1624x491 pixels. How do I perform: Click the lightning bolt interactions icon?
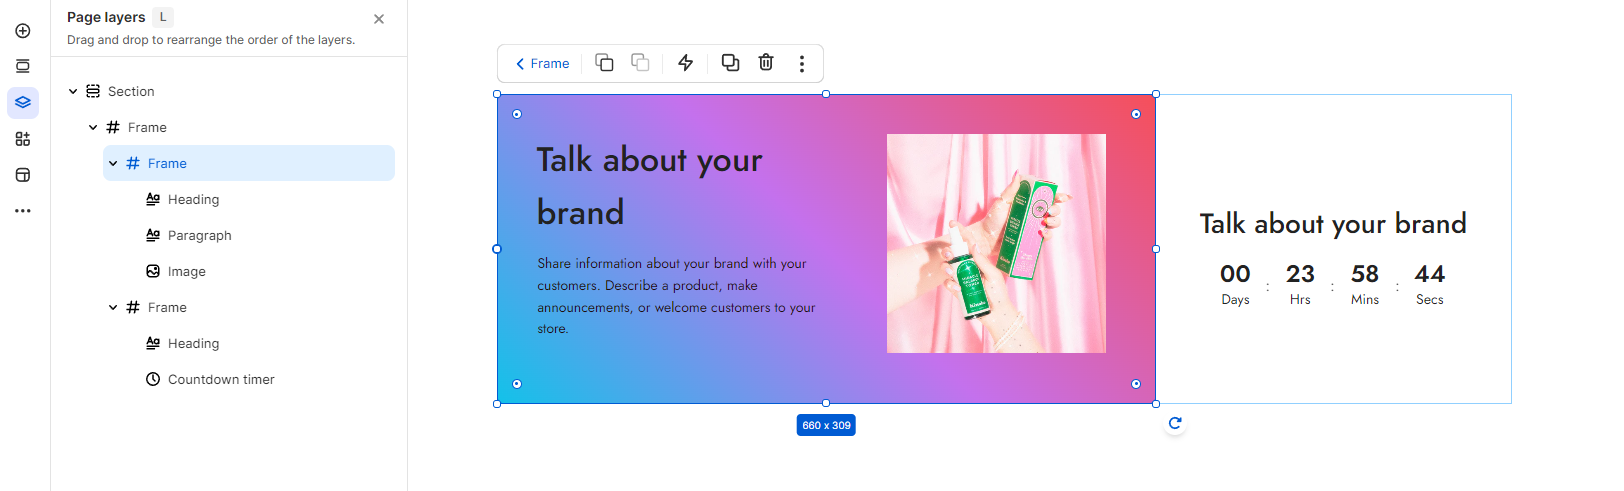tap(686, 63)
